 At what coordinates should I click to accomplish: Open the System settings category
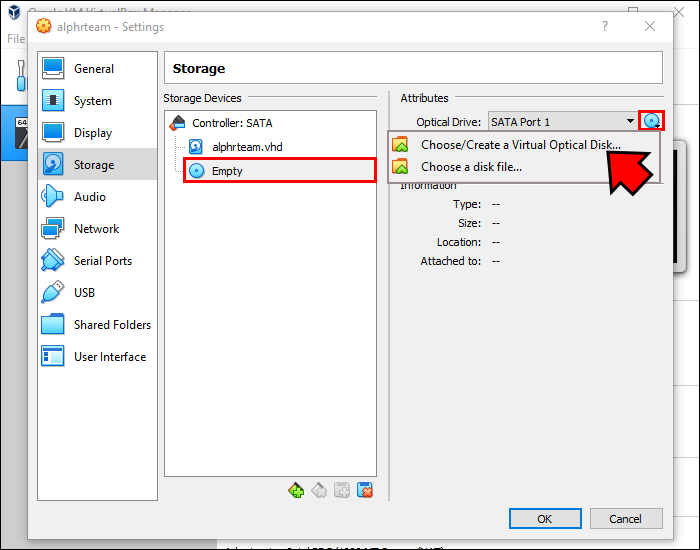[x=97, y=101]
